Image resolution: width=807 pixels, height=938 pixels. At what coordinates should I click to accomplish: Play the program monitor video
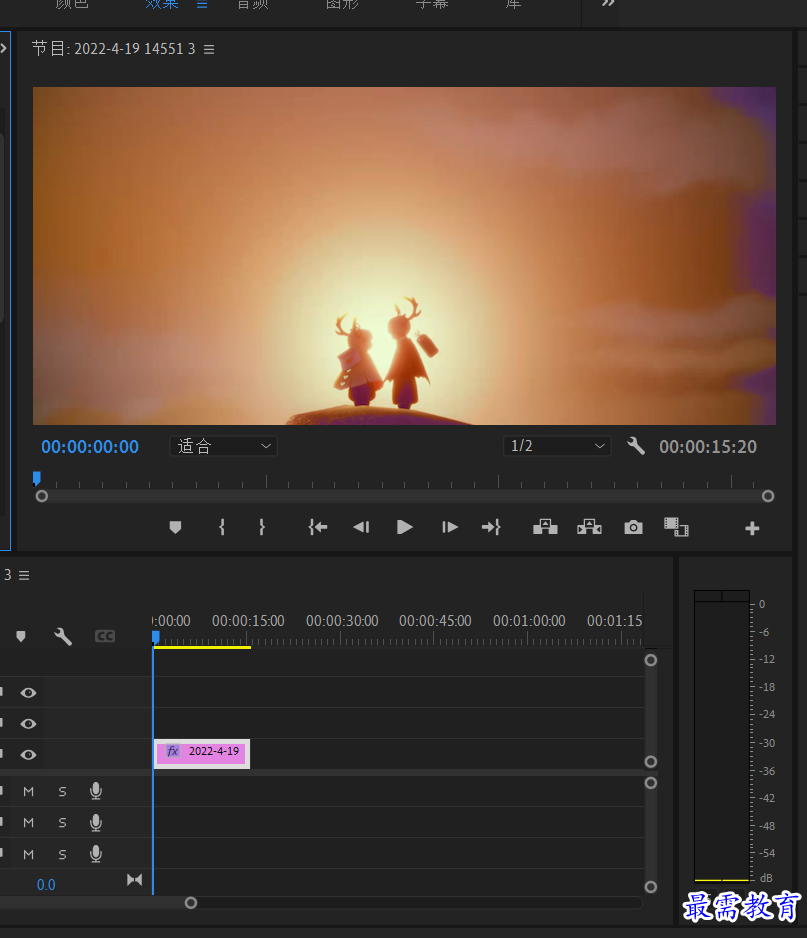(x=405, y=527)
